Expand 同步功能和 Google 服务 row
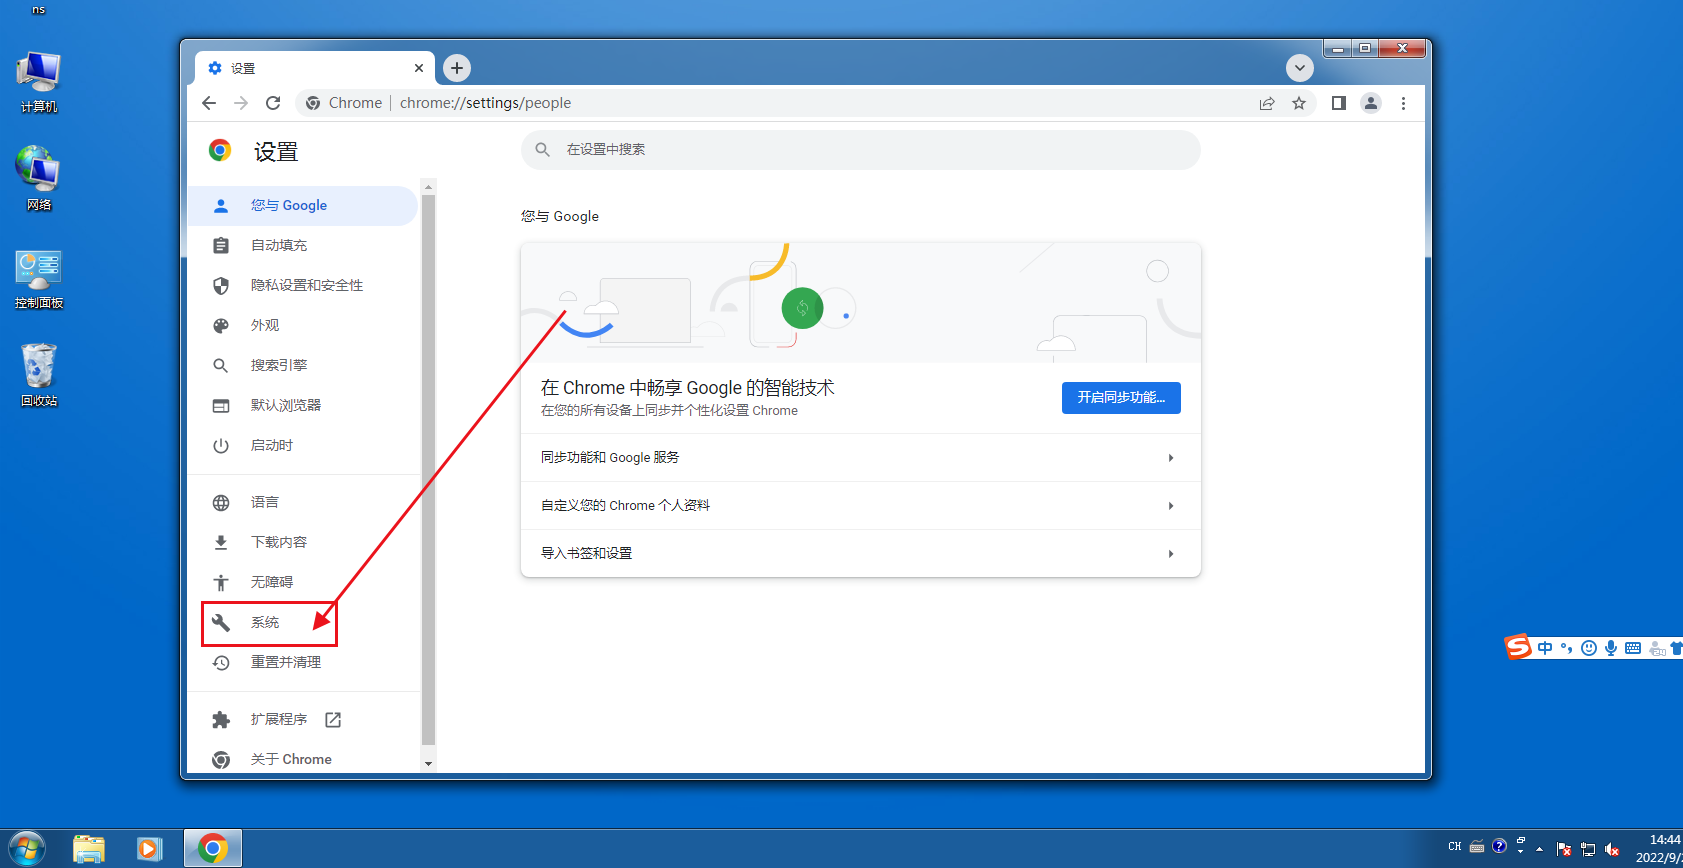 (860, 457)
